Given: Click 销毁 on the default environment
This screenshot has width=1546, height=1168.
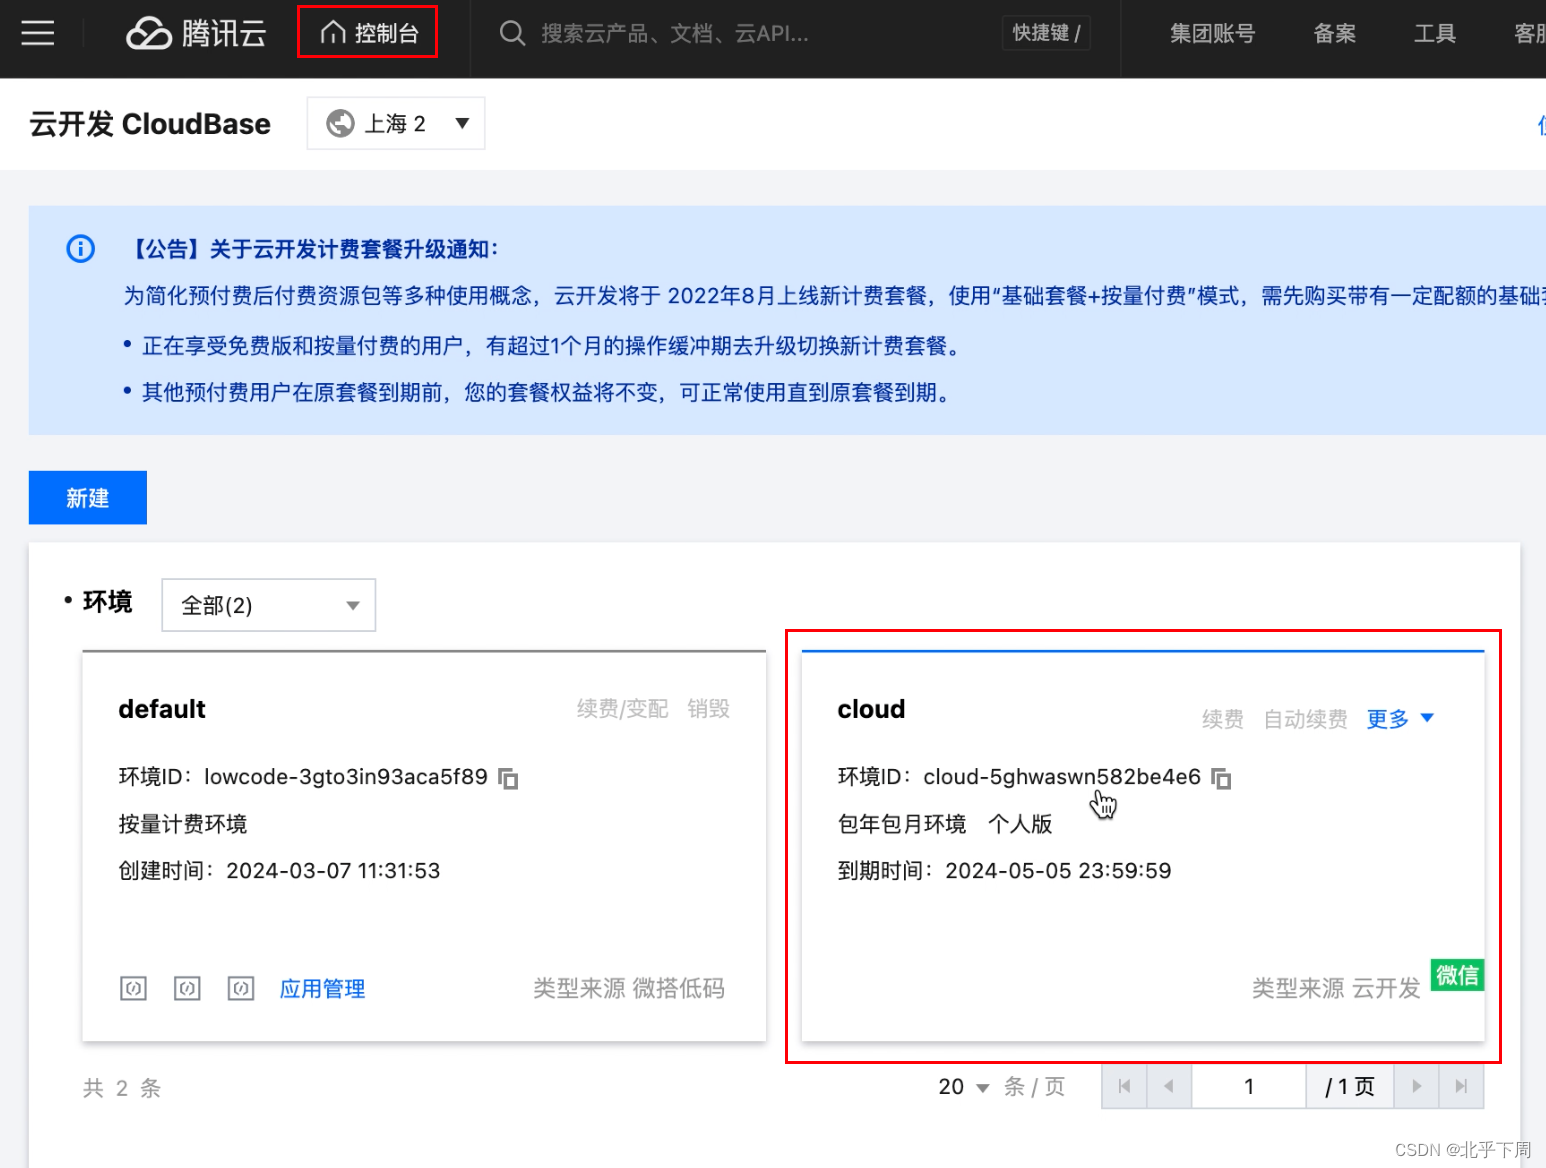Looking at the screenshot, I should [708, 709].
